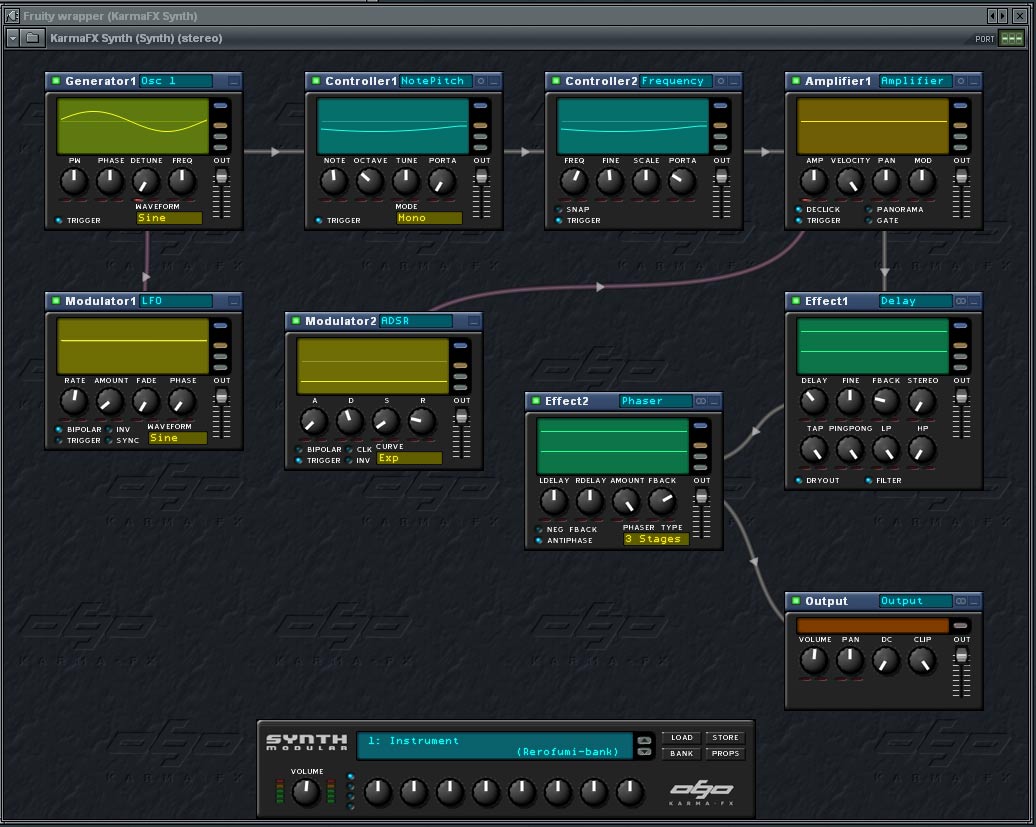
Task: Click the stereo link icon on Output module
Action: (x=961, y=601)
